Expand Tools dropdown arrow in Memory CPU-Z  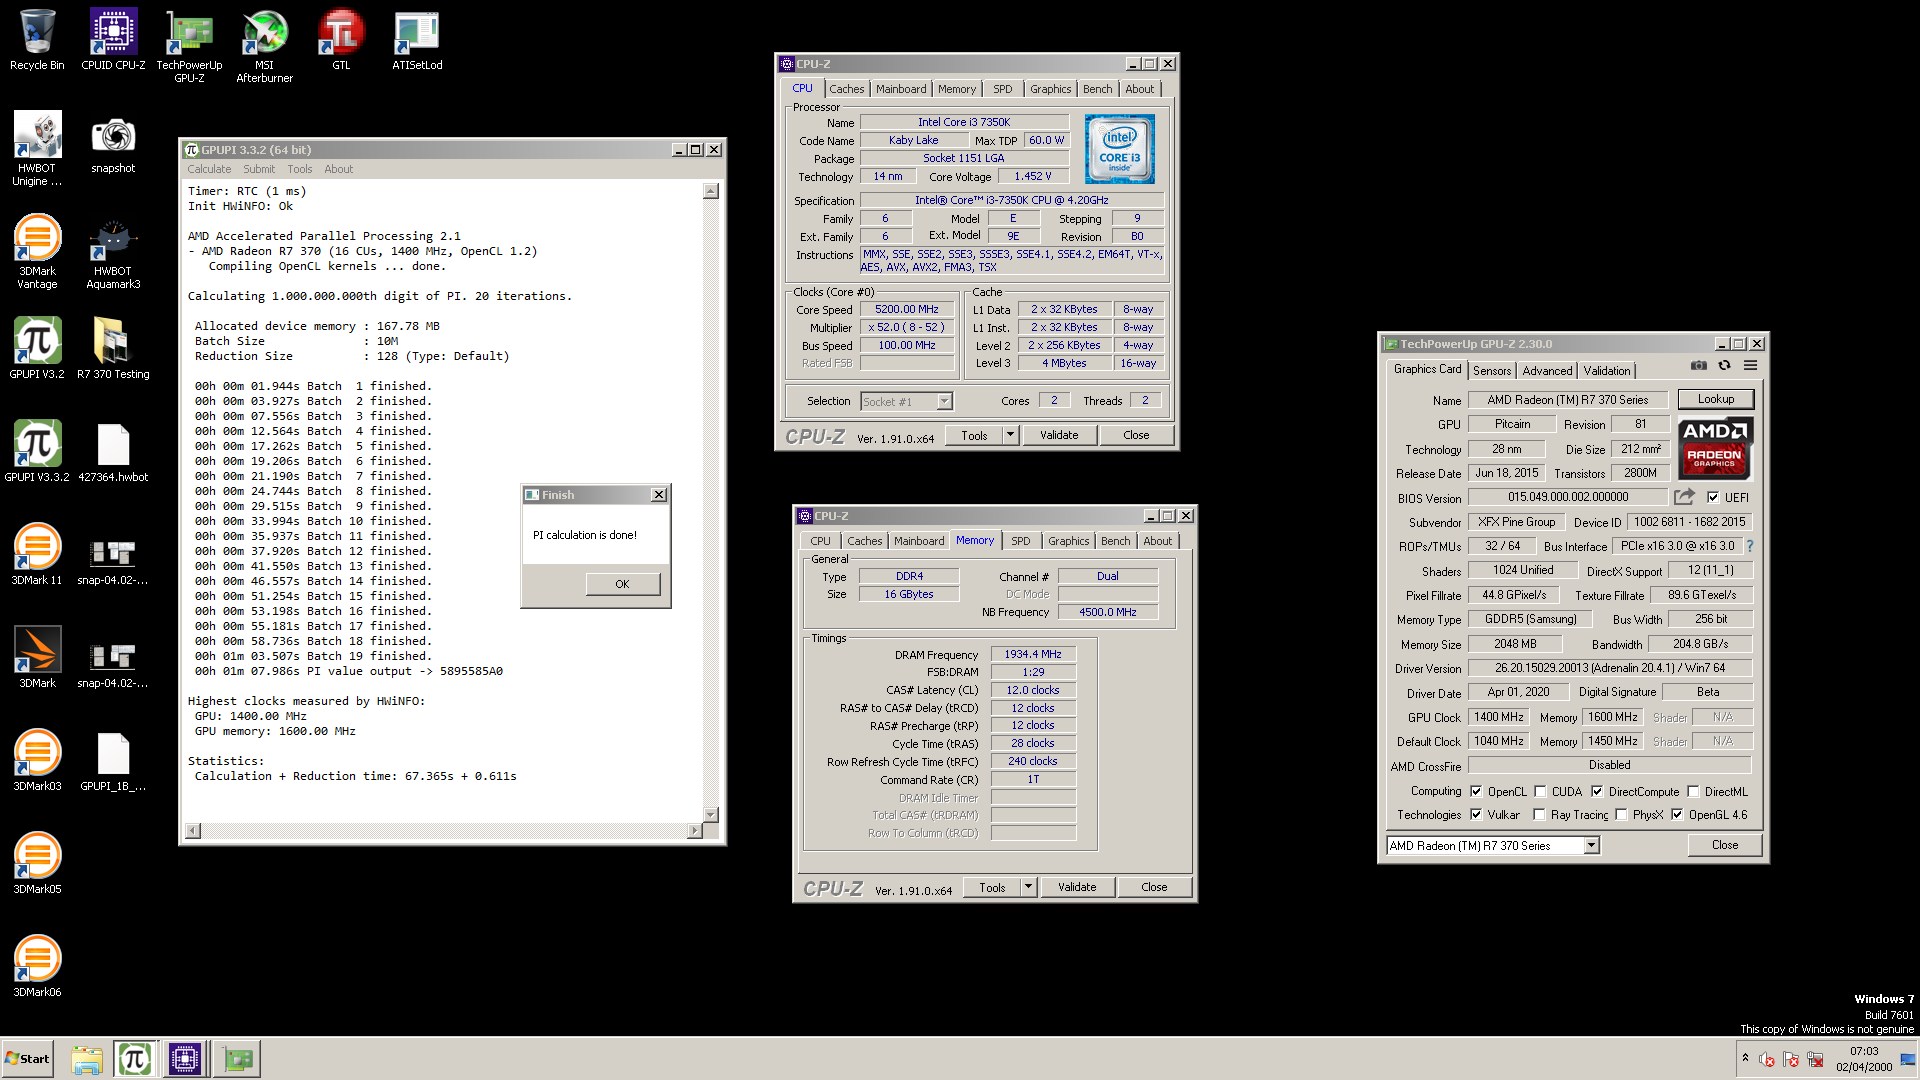click(1028, 887)
